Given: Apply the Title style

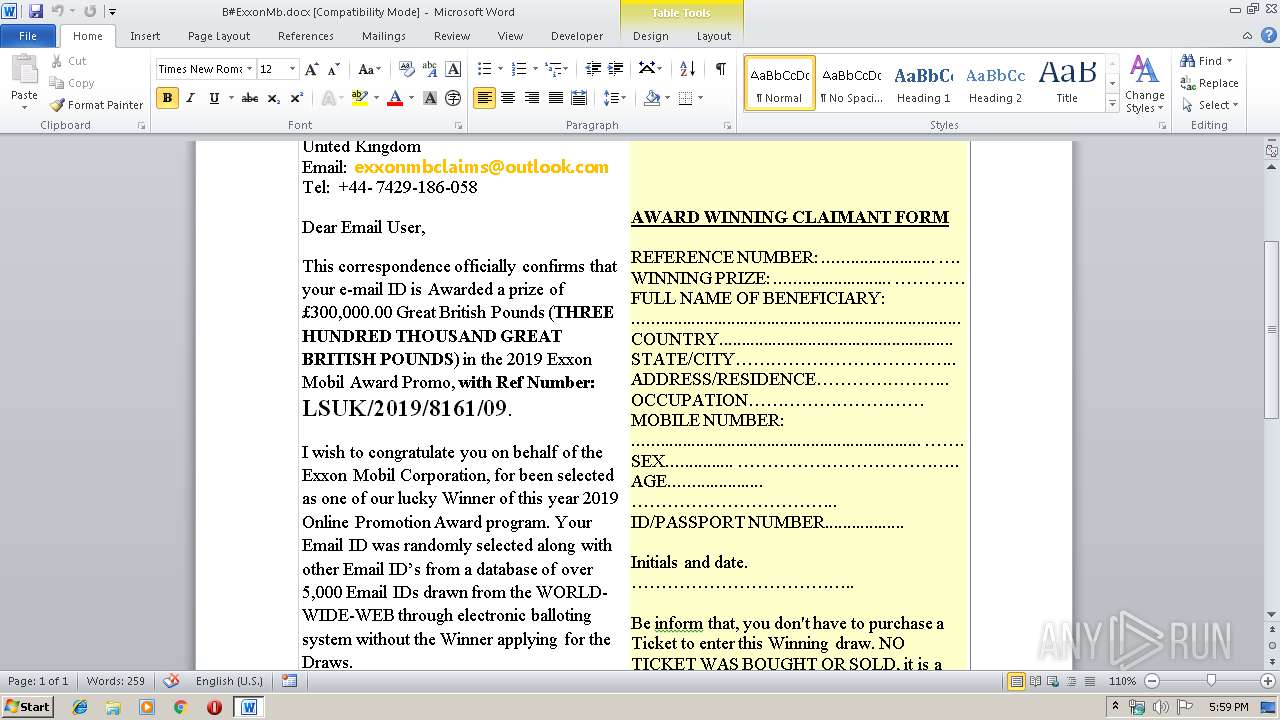Looking at the screenshot, I should click(x=1067, y=83).
